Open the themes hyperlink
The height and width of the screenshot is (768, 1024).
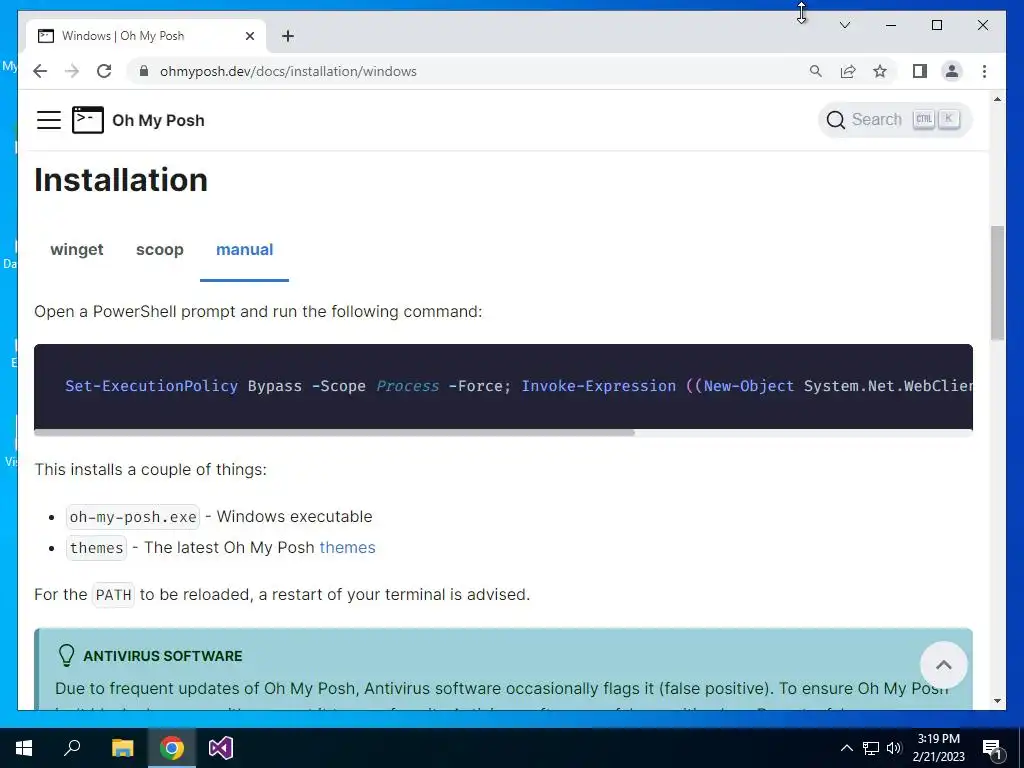[x=347, y=547]
